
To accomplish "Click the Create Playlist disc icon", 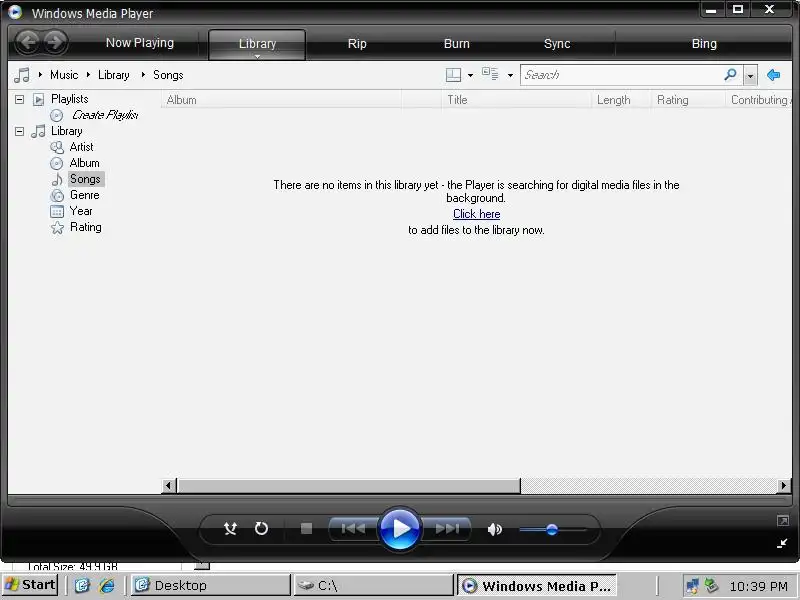I will coord(57,115).
